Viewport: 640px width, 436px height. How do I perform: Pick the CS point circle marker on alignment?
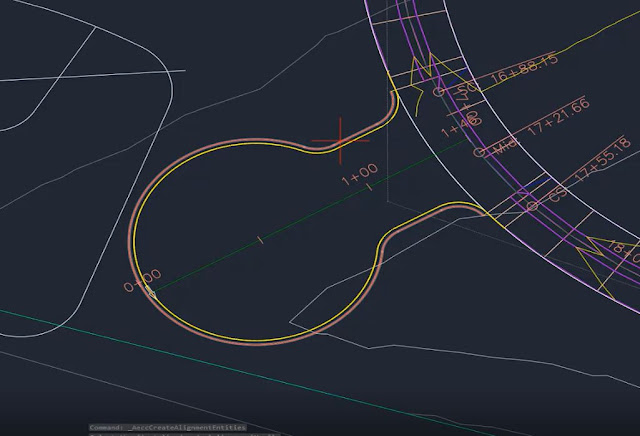click(532, 206)
